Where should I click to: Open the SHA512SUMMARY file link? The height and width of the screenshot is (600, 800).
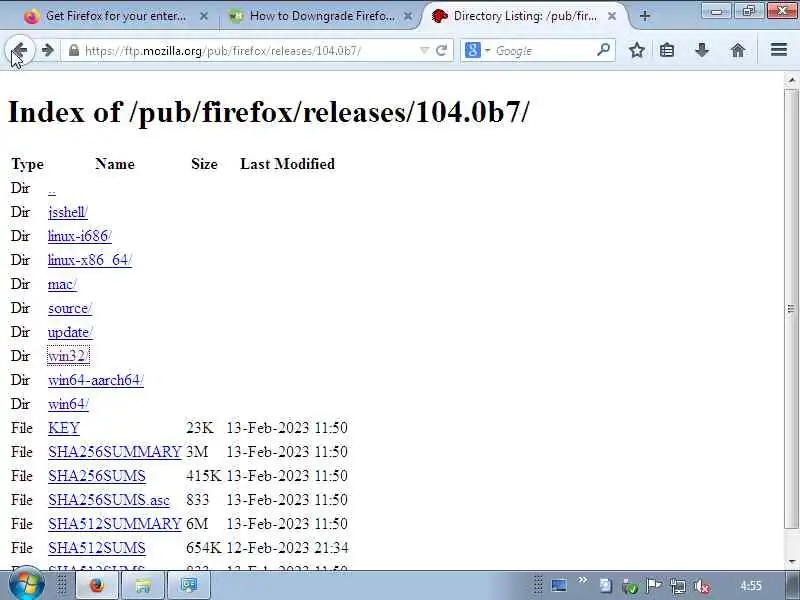[x=115, y=524]
